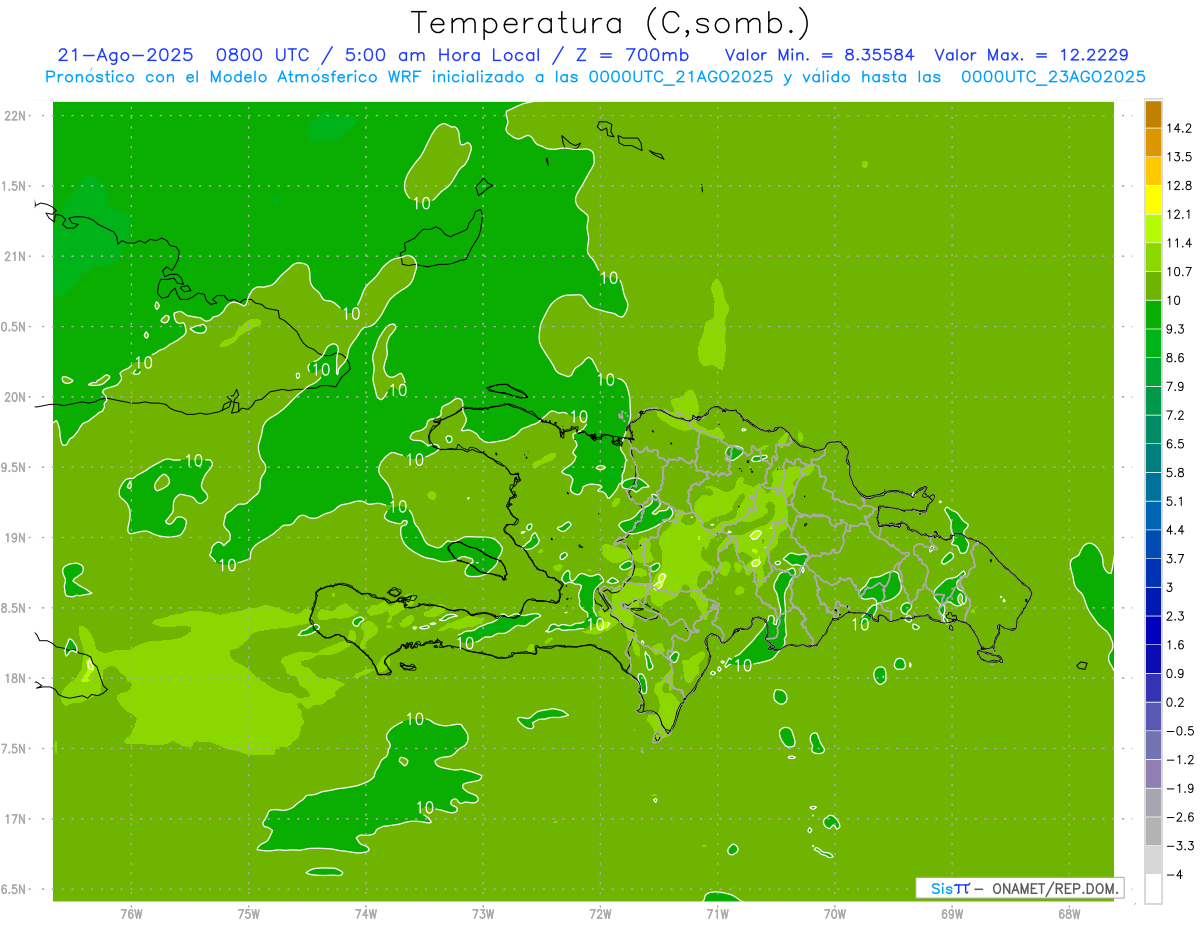
Task: Click the '0000UTC_23AGO2025' valid-until time
Action: 1053,77
